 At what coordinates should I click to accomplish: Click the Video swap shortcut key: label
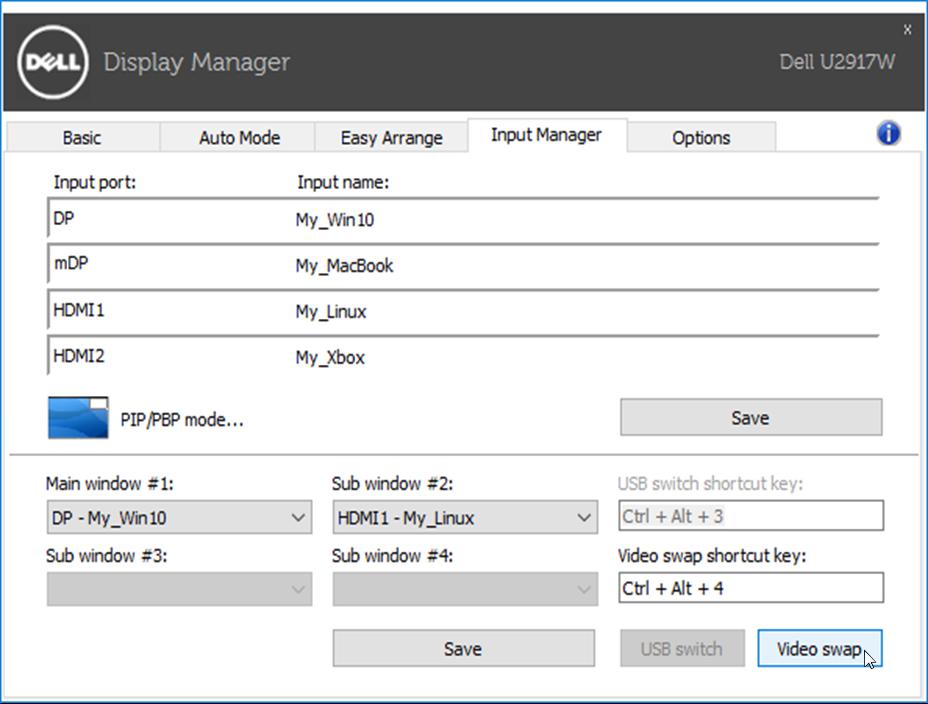[712, 556]
